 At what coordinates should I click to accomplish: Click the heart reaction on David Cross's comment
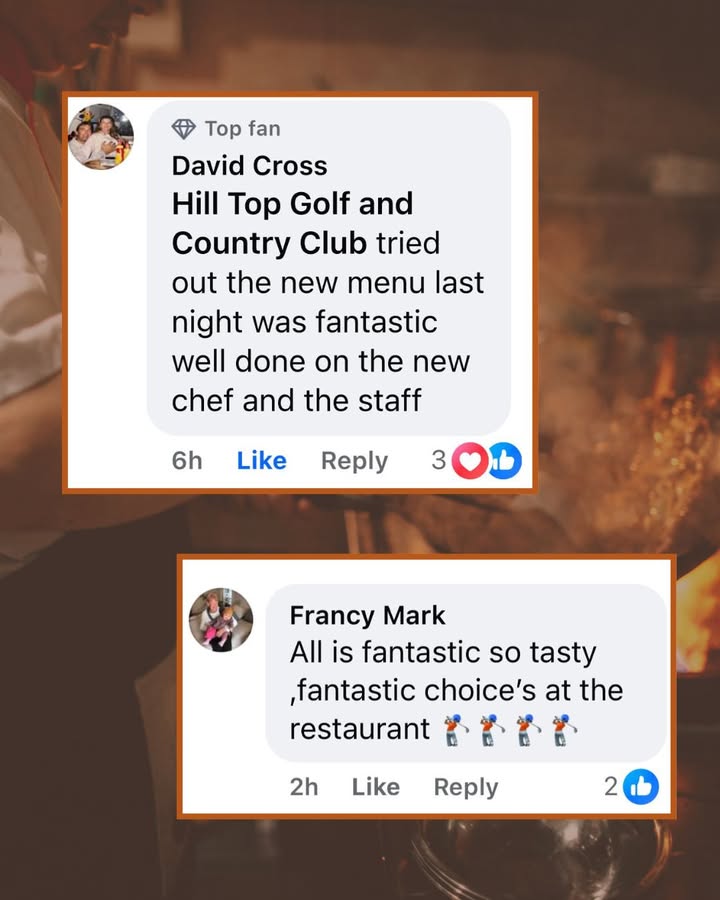pyautogui.click(x=470, y=460)
